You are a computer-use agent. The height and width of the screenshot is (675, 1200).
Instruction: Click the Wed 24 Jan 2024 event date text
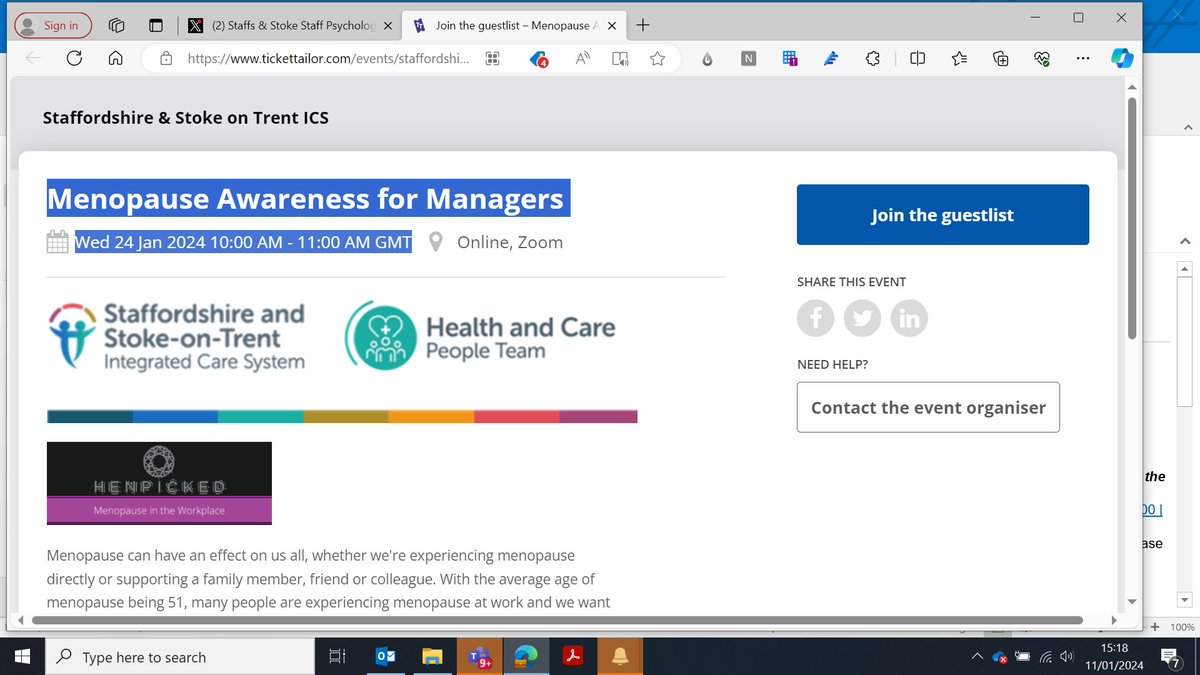point(243,242)
